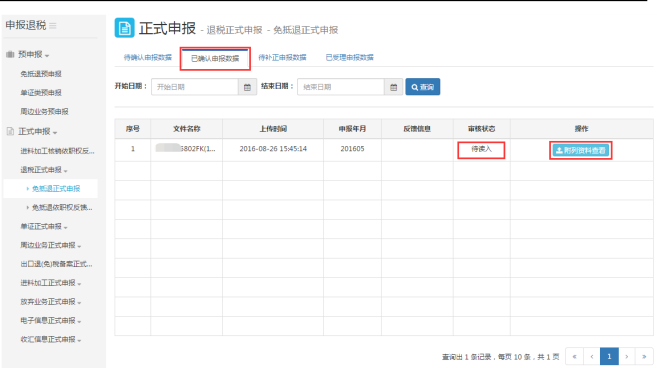Click the 2016-08-26 15:45:14 upload time cell

point(273,149)
